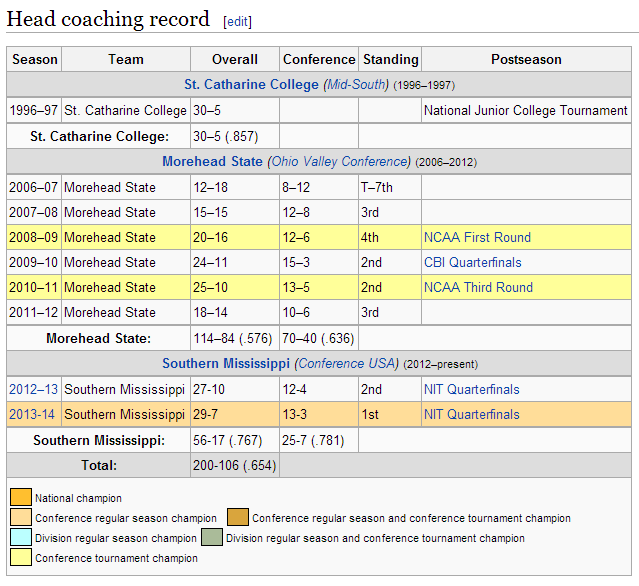Select the 1st standing cell
Screen dimensions: 639x586
pos(390,414)
